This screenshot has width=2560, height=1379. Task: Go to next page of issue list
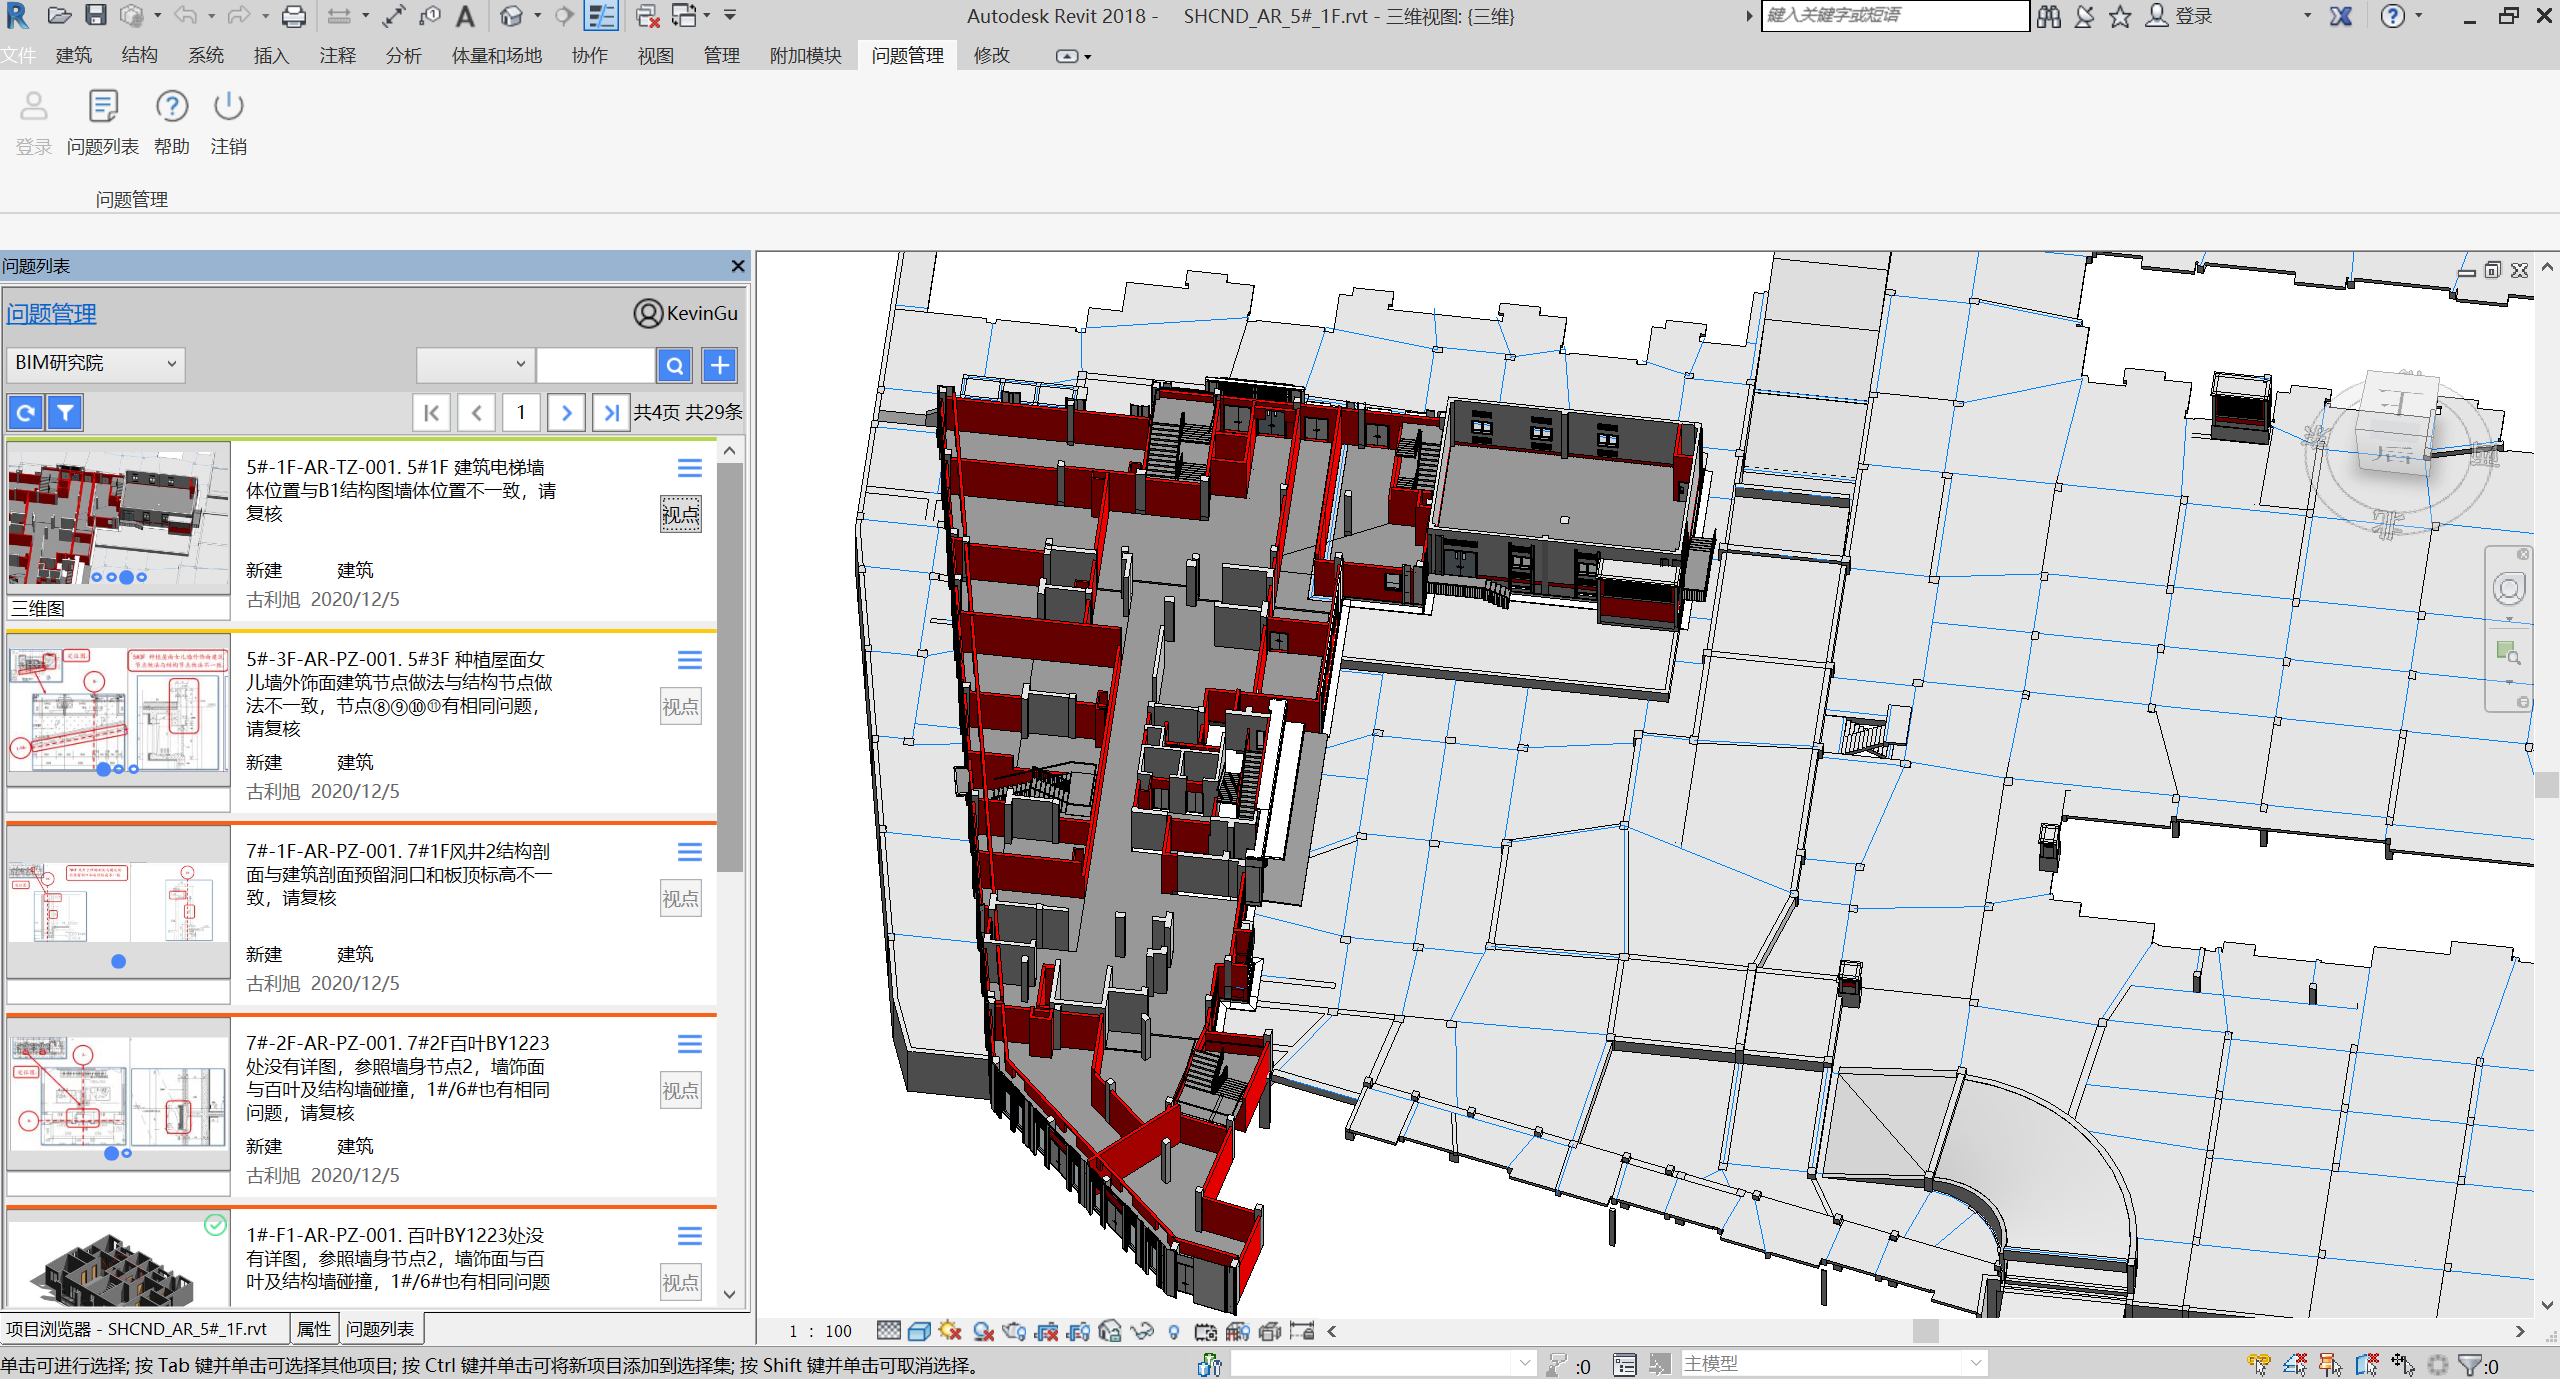[566, 412]
